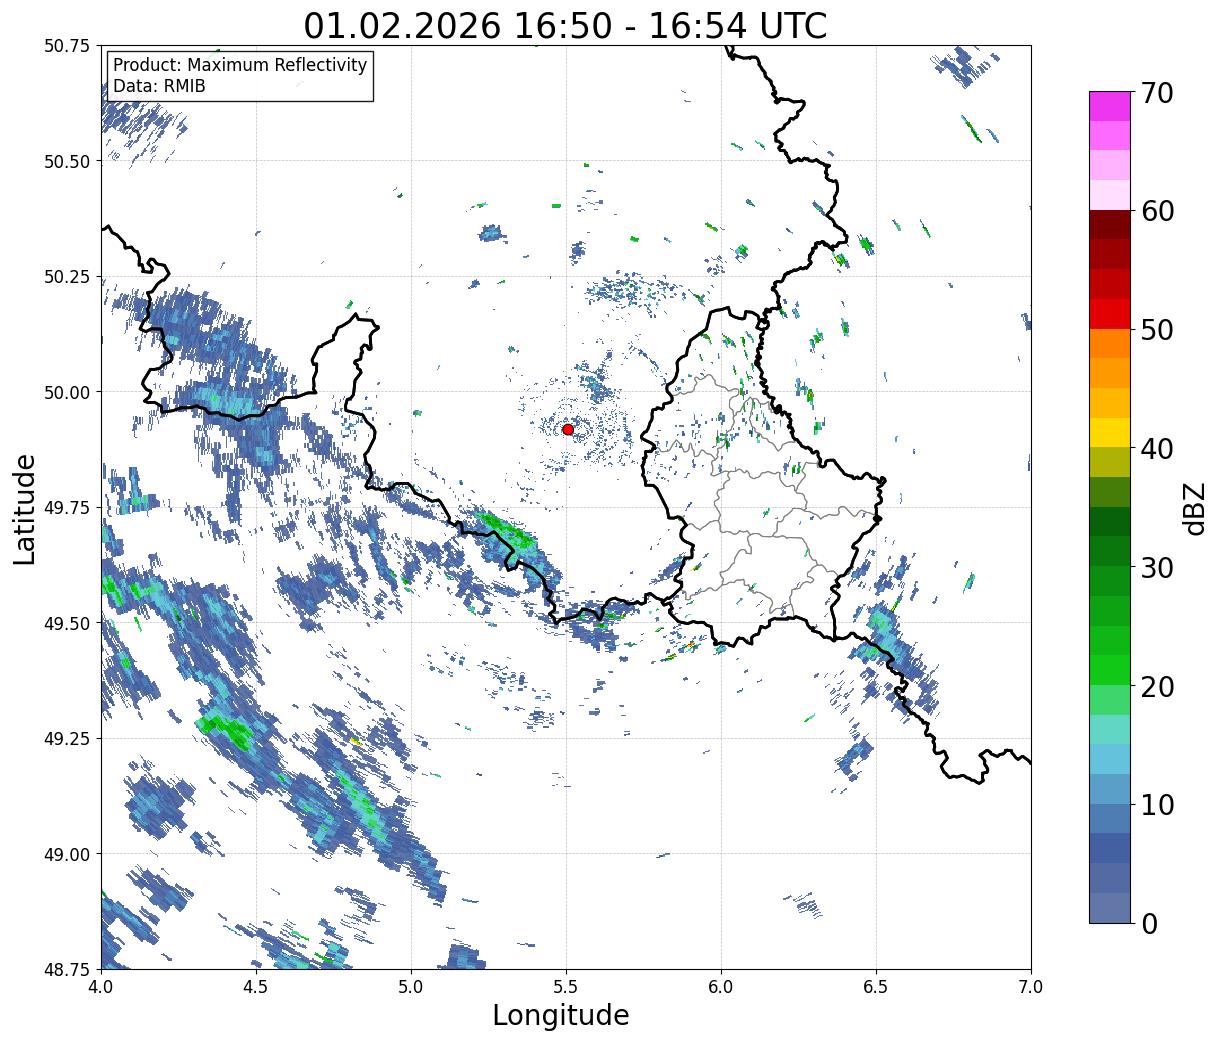Click the colorbar tick label 70
1219x1040 pixels.
(x=1155, y=93)
